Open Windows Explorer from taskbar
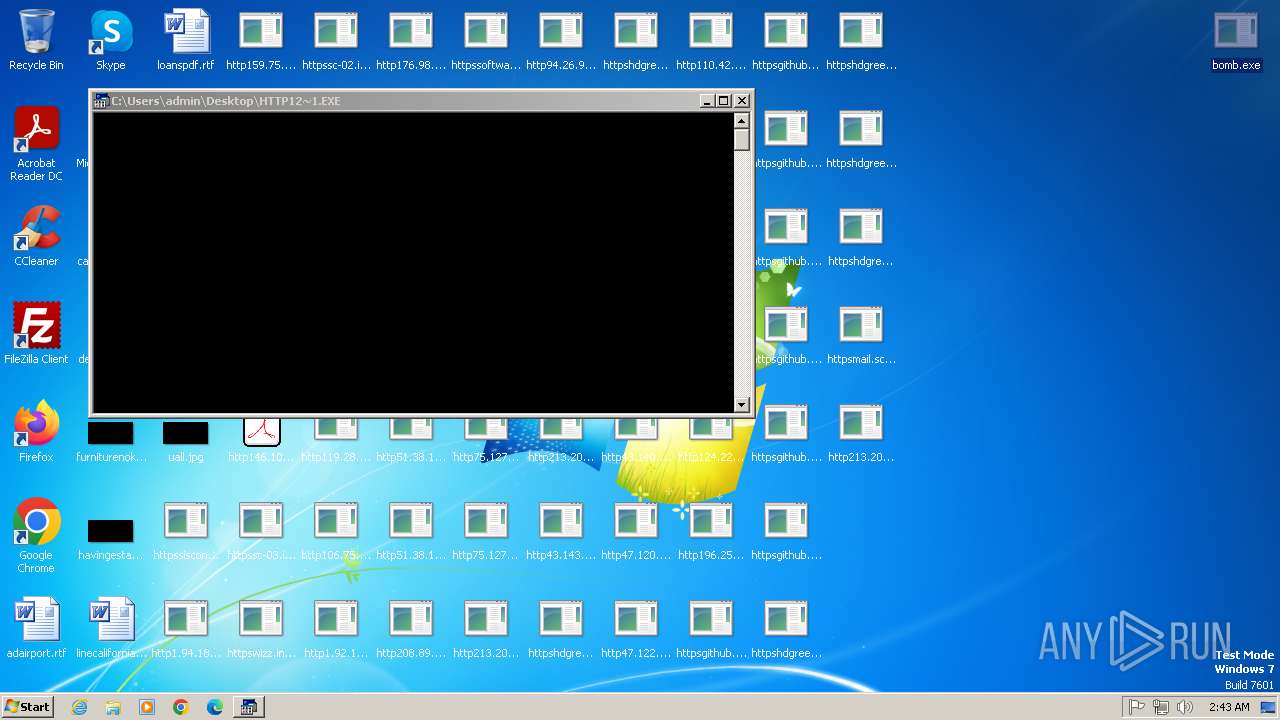The width and height of the screenshot is (1280, 720). 113,707
